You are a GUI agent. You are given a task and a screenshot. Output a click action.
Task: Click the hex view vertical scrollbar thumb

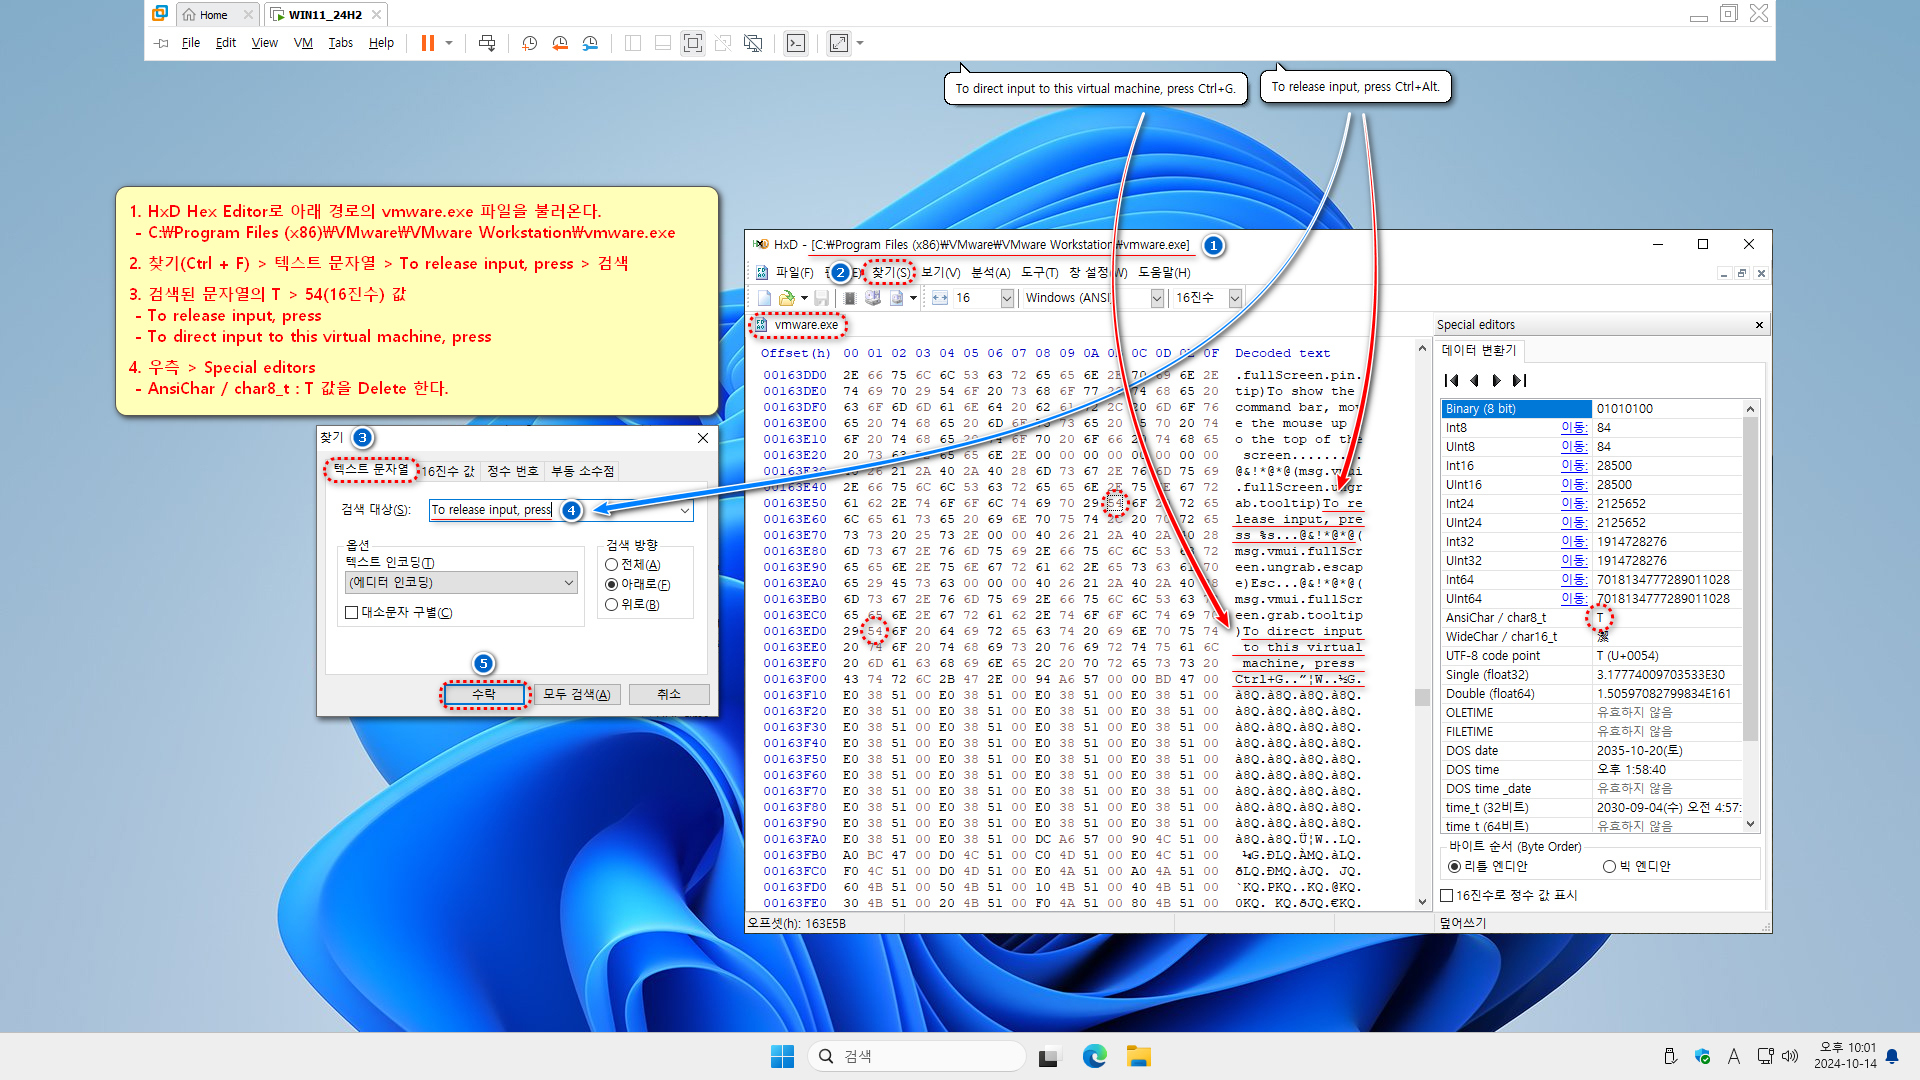click(1422, 697)
